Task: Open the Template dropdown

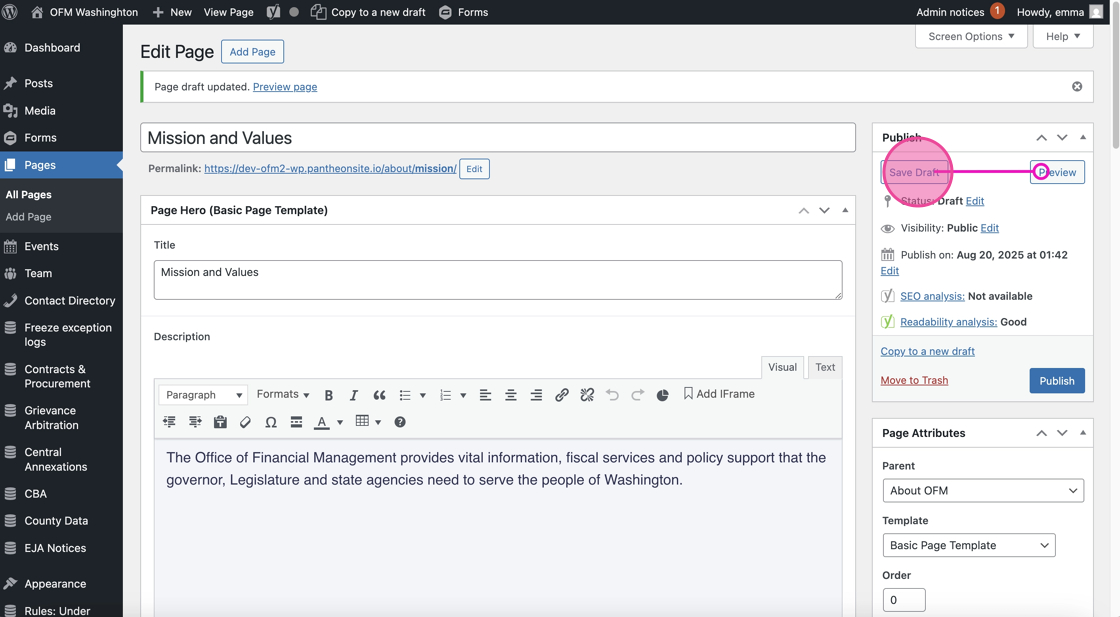Action: click(x=969, y=545)
